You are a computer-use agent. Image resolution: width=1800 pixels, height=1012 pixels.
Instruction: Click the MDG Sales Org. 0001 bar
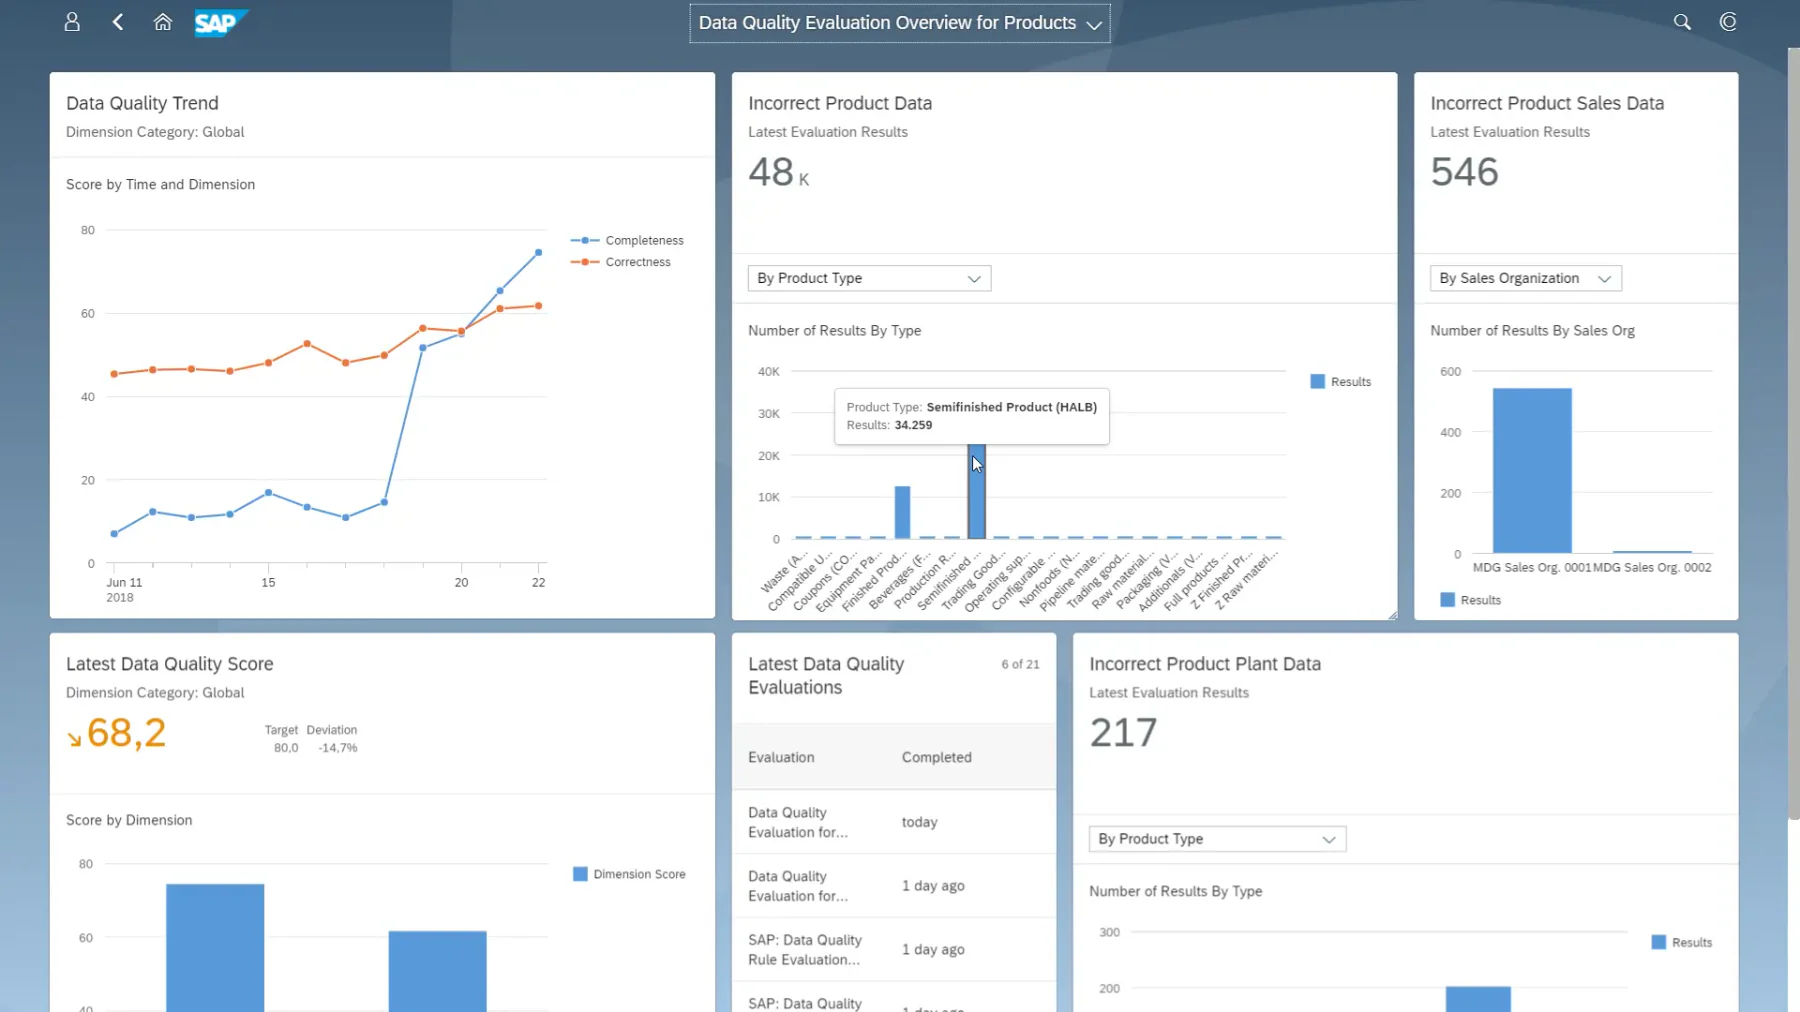click(x=1532, y=470)
